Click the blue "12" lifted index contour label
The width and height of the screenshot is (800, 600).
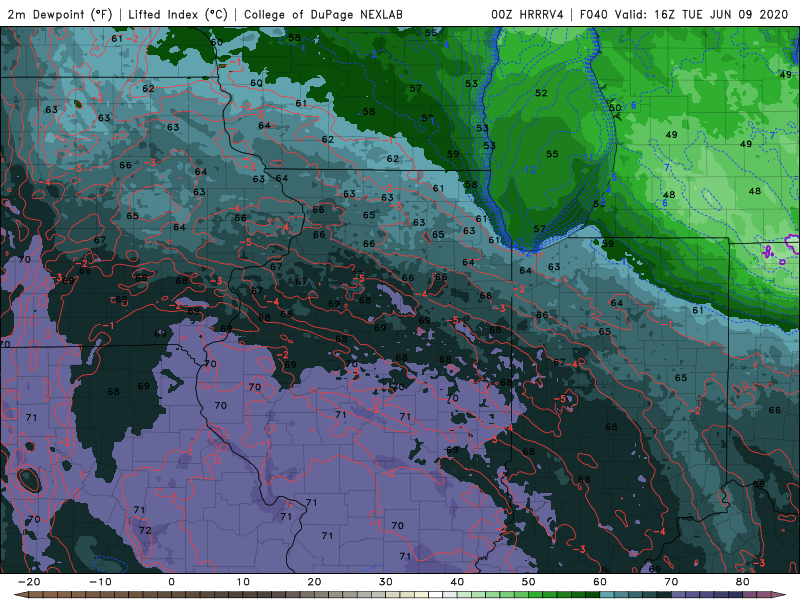click(x=530, y=170)
